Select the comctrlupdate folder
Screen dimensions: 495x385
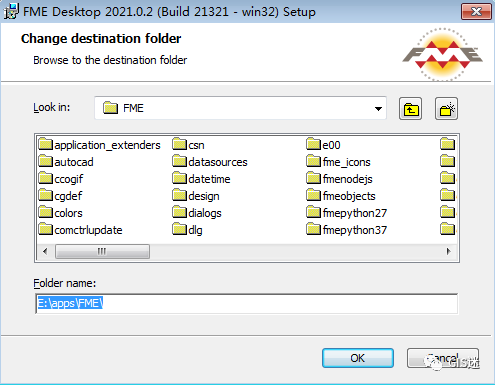[x=80, y=230]
